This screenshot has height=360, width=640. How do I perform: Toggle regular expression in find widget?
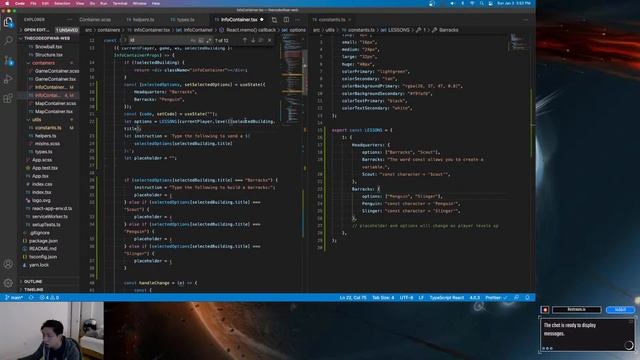pyautogui.click(x=209, y=40)
